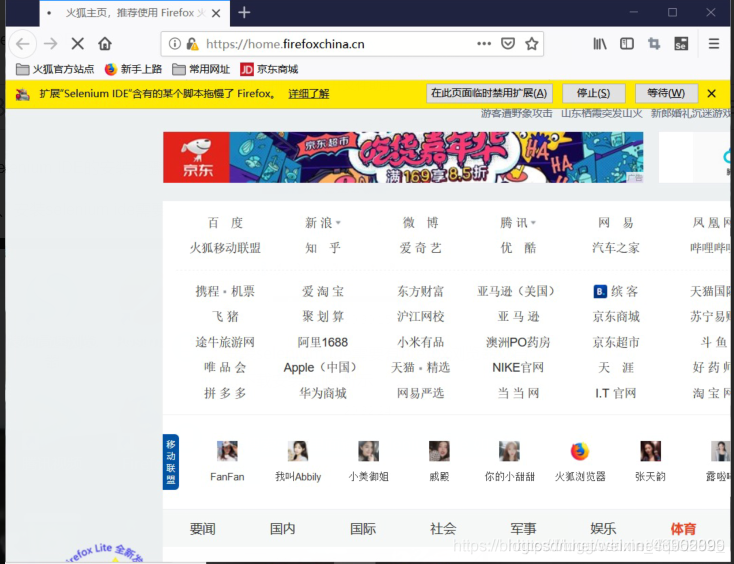Click 在此页面临时禁用扩展 button
The width and height of the screenshot is (734, 564).
click(489, 94)
